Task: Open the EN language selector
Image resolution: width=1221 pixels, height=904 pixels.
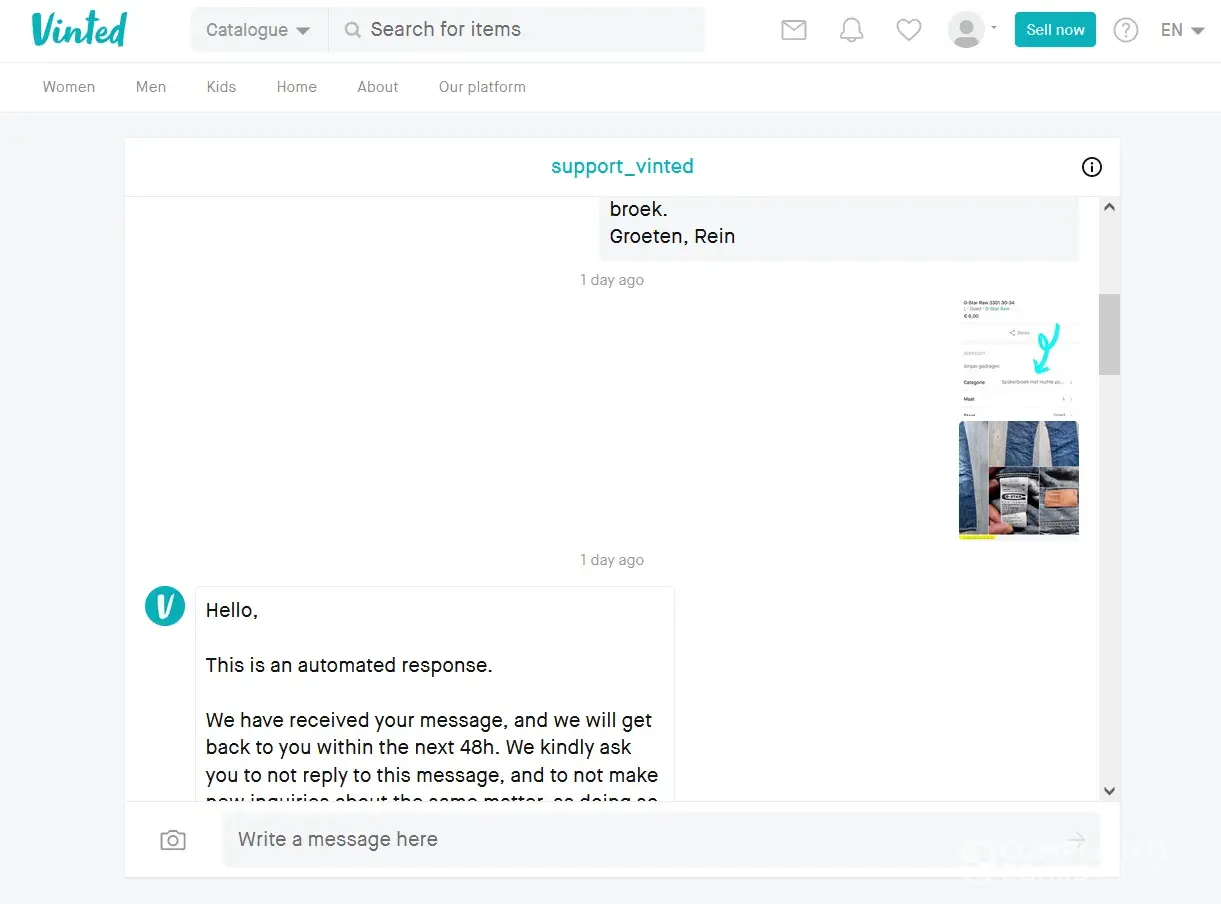Action: (1181, 30)
